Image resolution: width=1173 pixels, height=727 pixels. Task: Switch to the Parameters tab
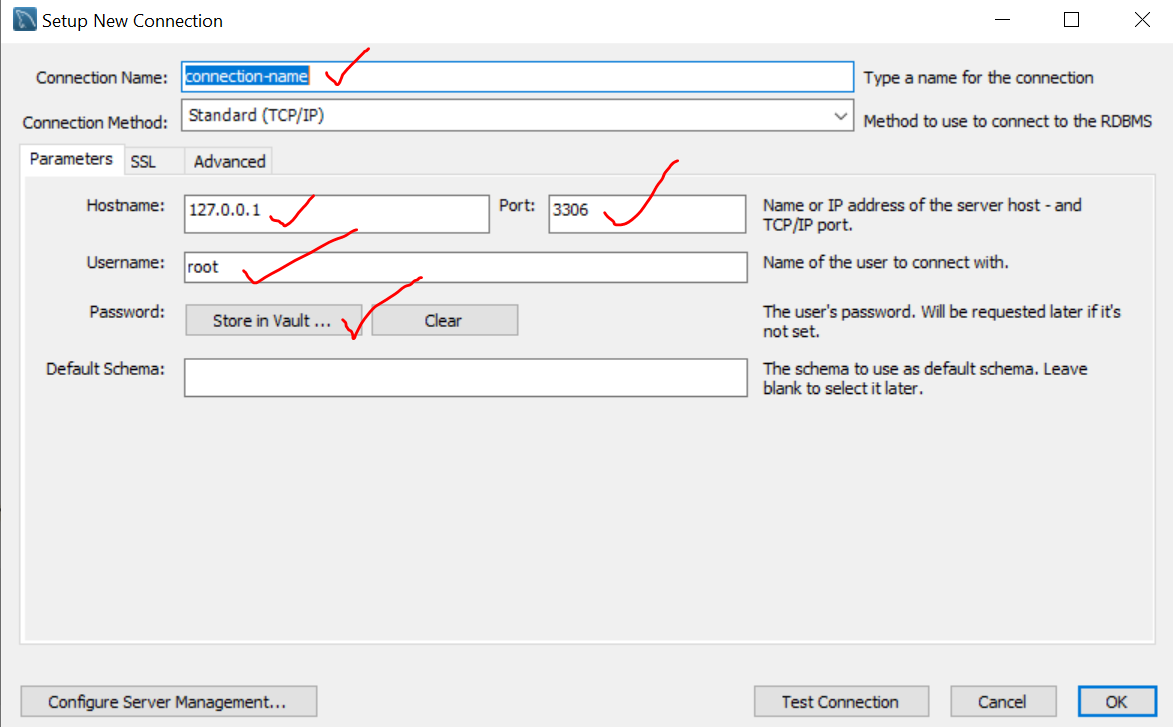[71, 159]
